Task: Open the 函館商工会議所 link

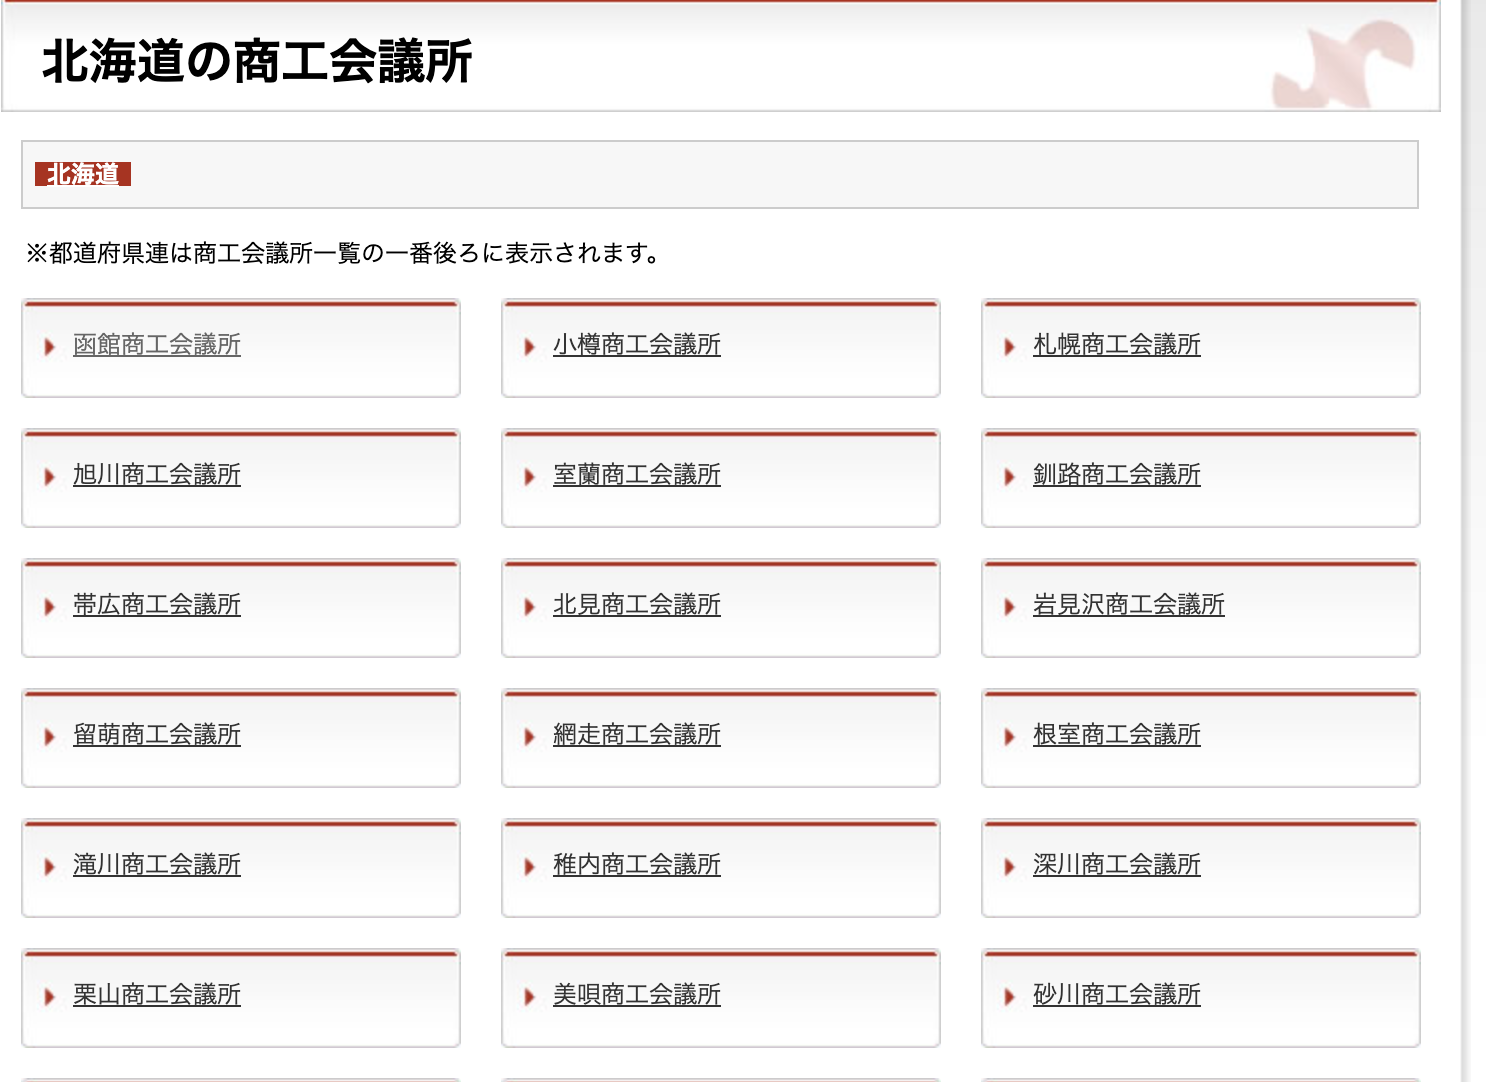Action: pos(157,345)
